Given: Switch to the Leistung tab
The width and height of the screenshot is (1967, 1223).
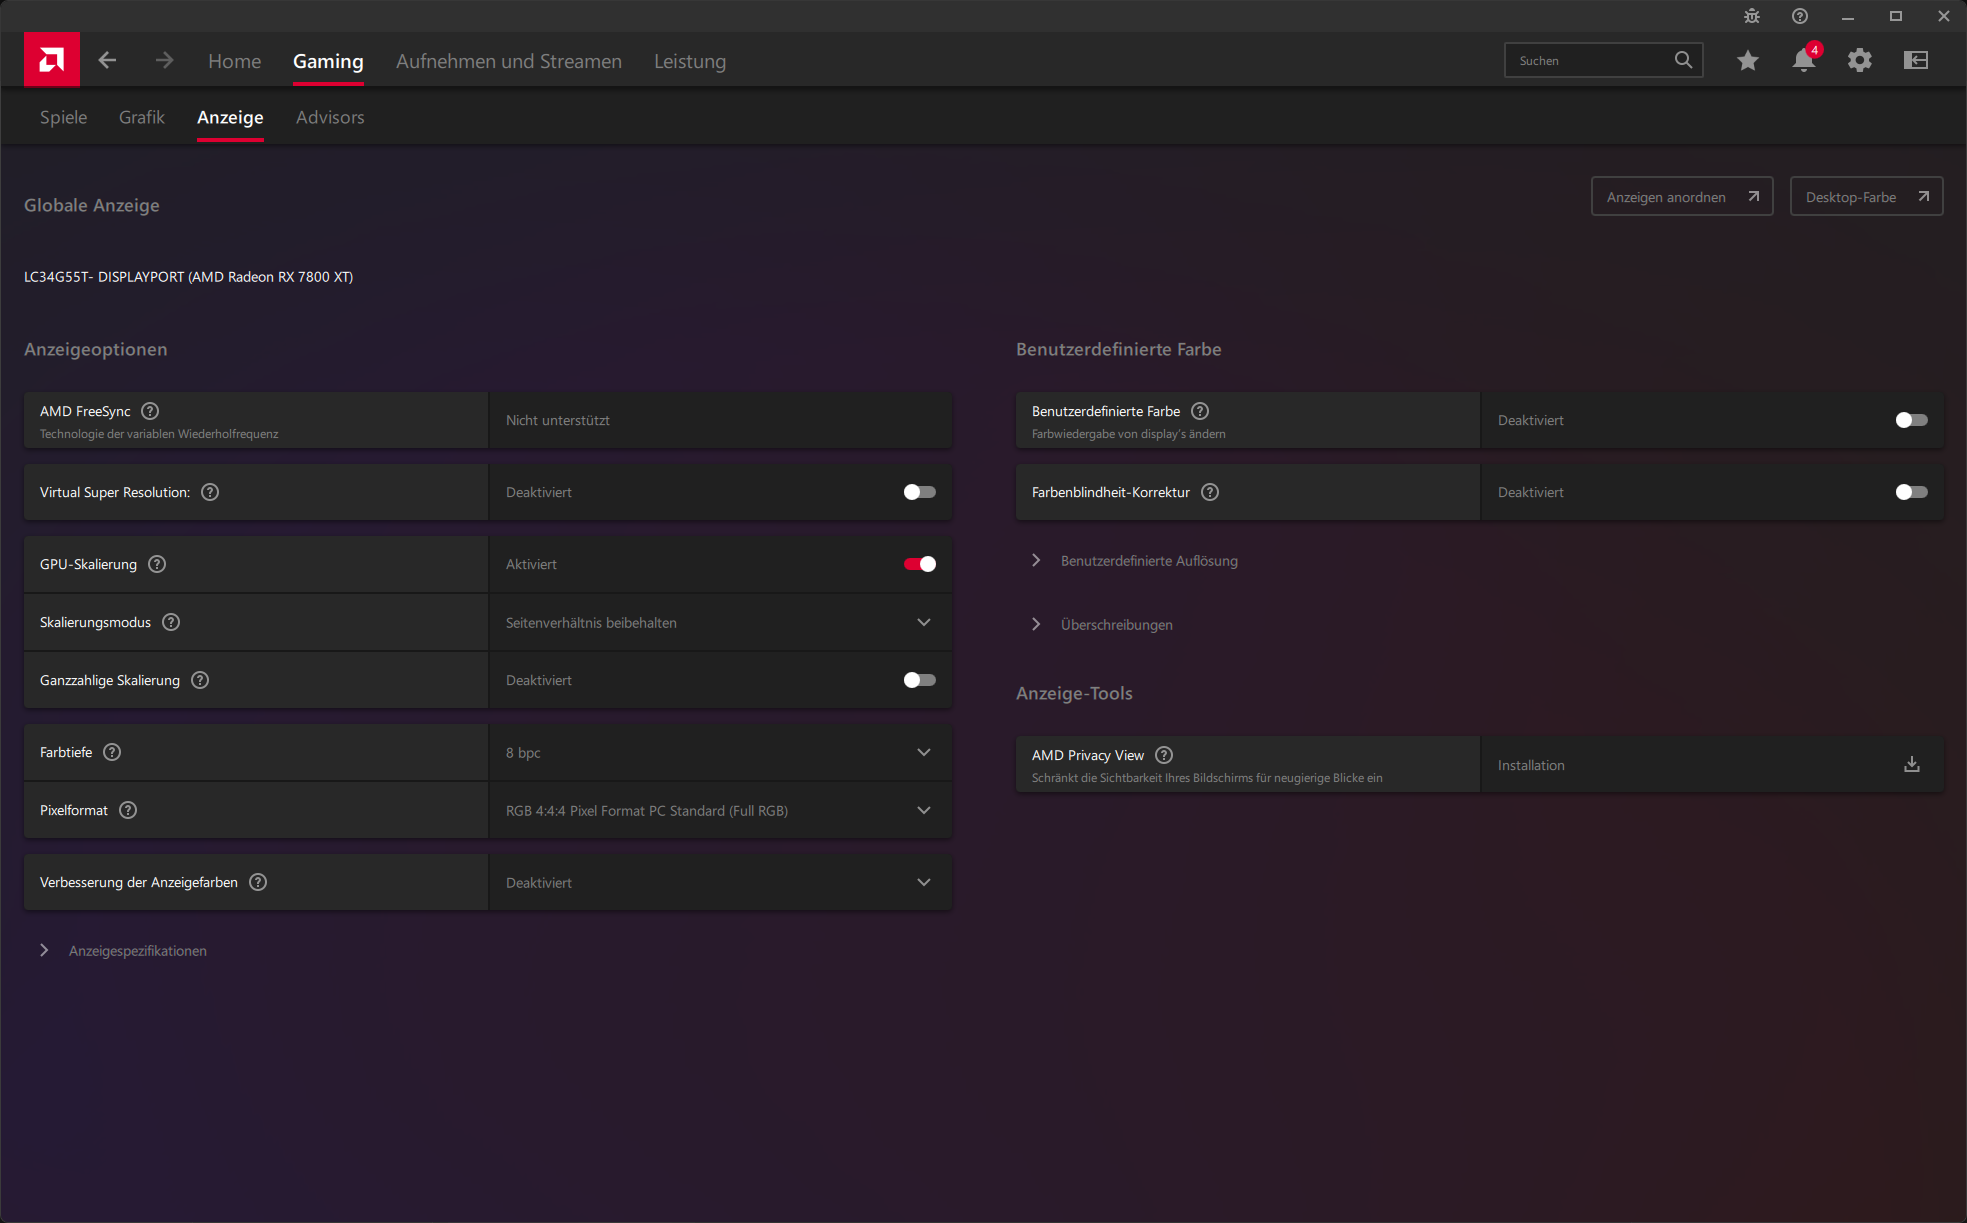Looking at the screenshot, I should coord(689,61).
